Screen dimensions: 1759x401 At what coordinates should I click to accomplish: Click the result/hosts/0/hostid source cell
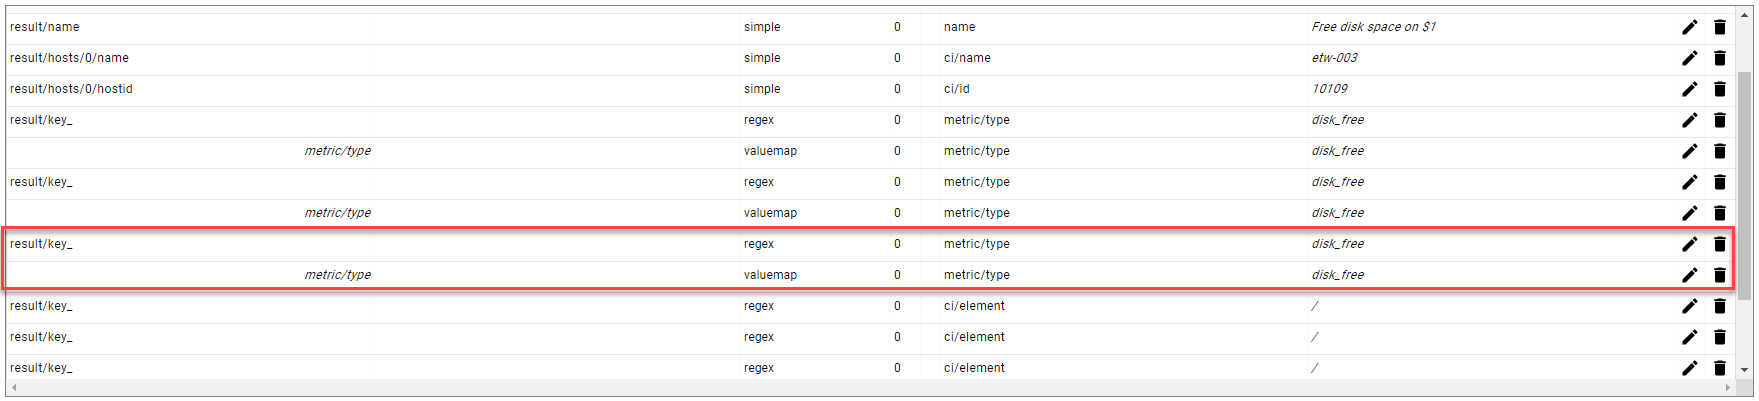71,89
